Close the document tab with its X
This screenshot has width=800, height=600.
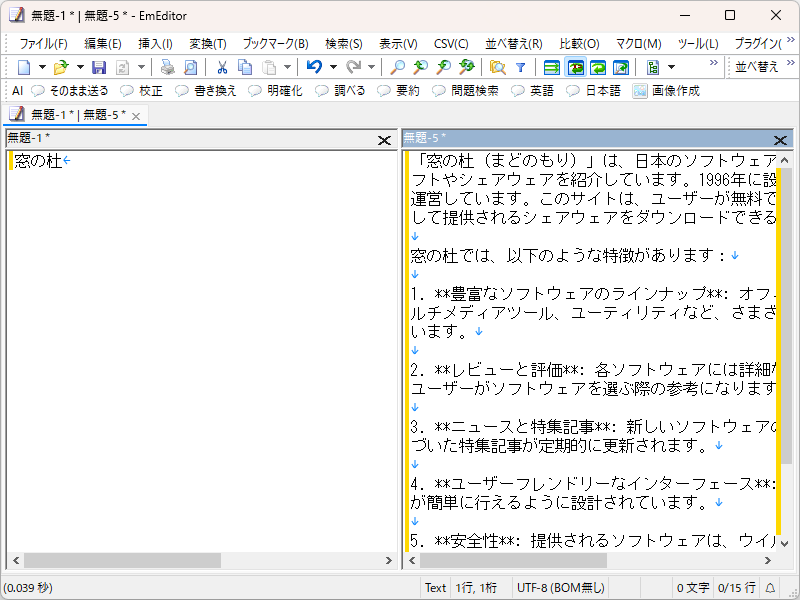[136, 116]
